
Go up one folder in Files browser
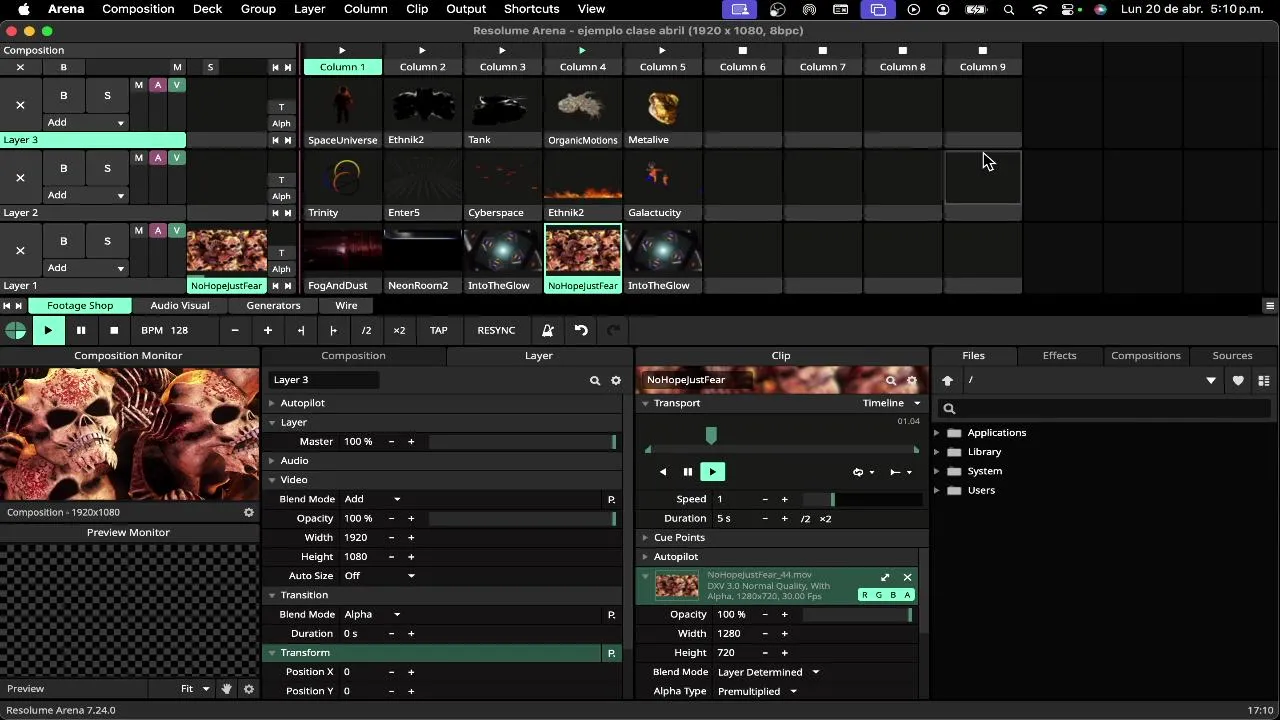(x=948, y=381)
